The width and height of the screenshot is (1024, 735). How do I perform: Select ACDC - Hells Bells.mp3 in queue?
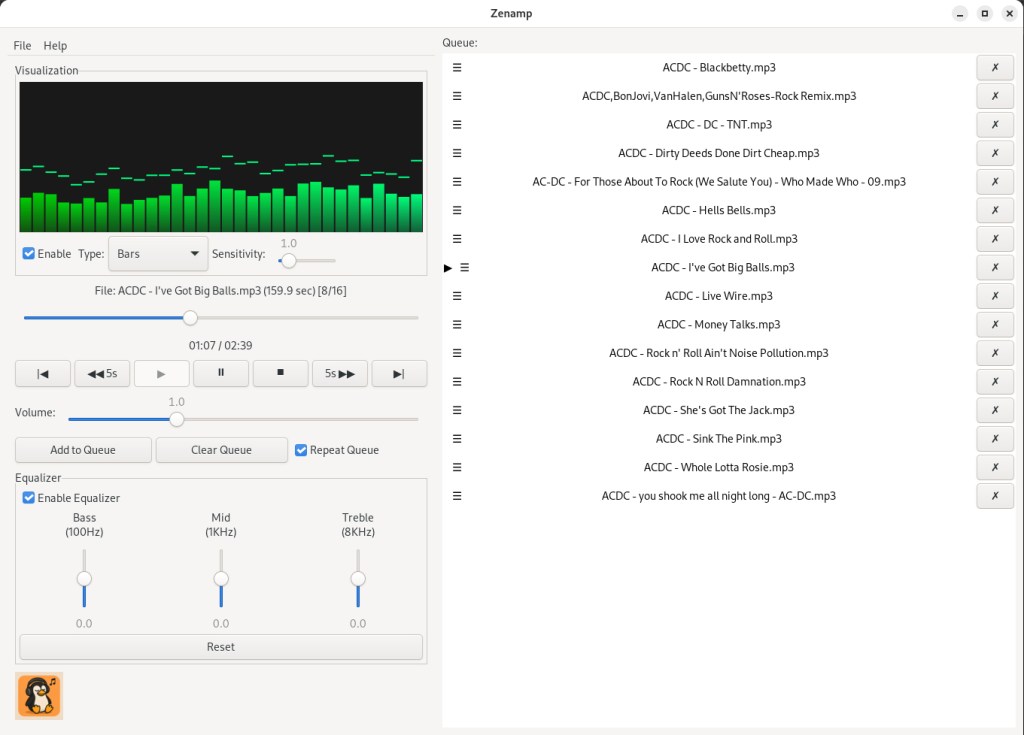click(x=719, y=210)
